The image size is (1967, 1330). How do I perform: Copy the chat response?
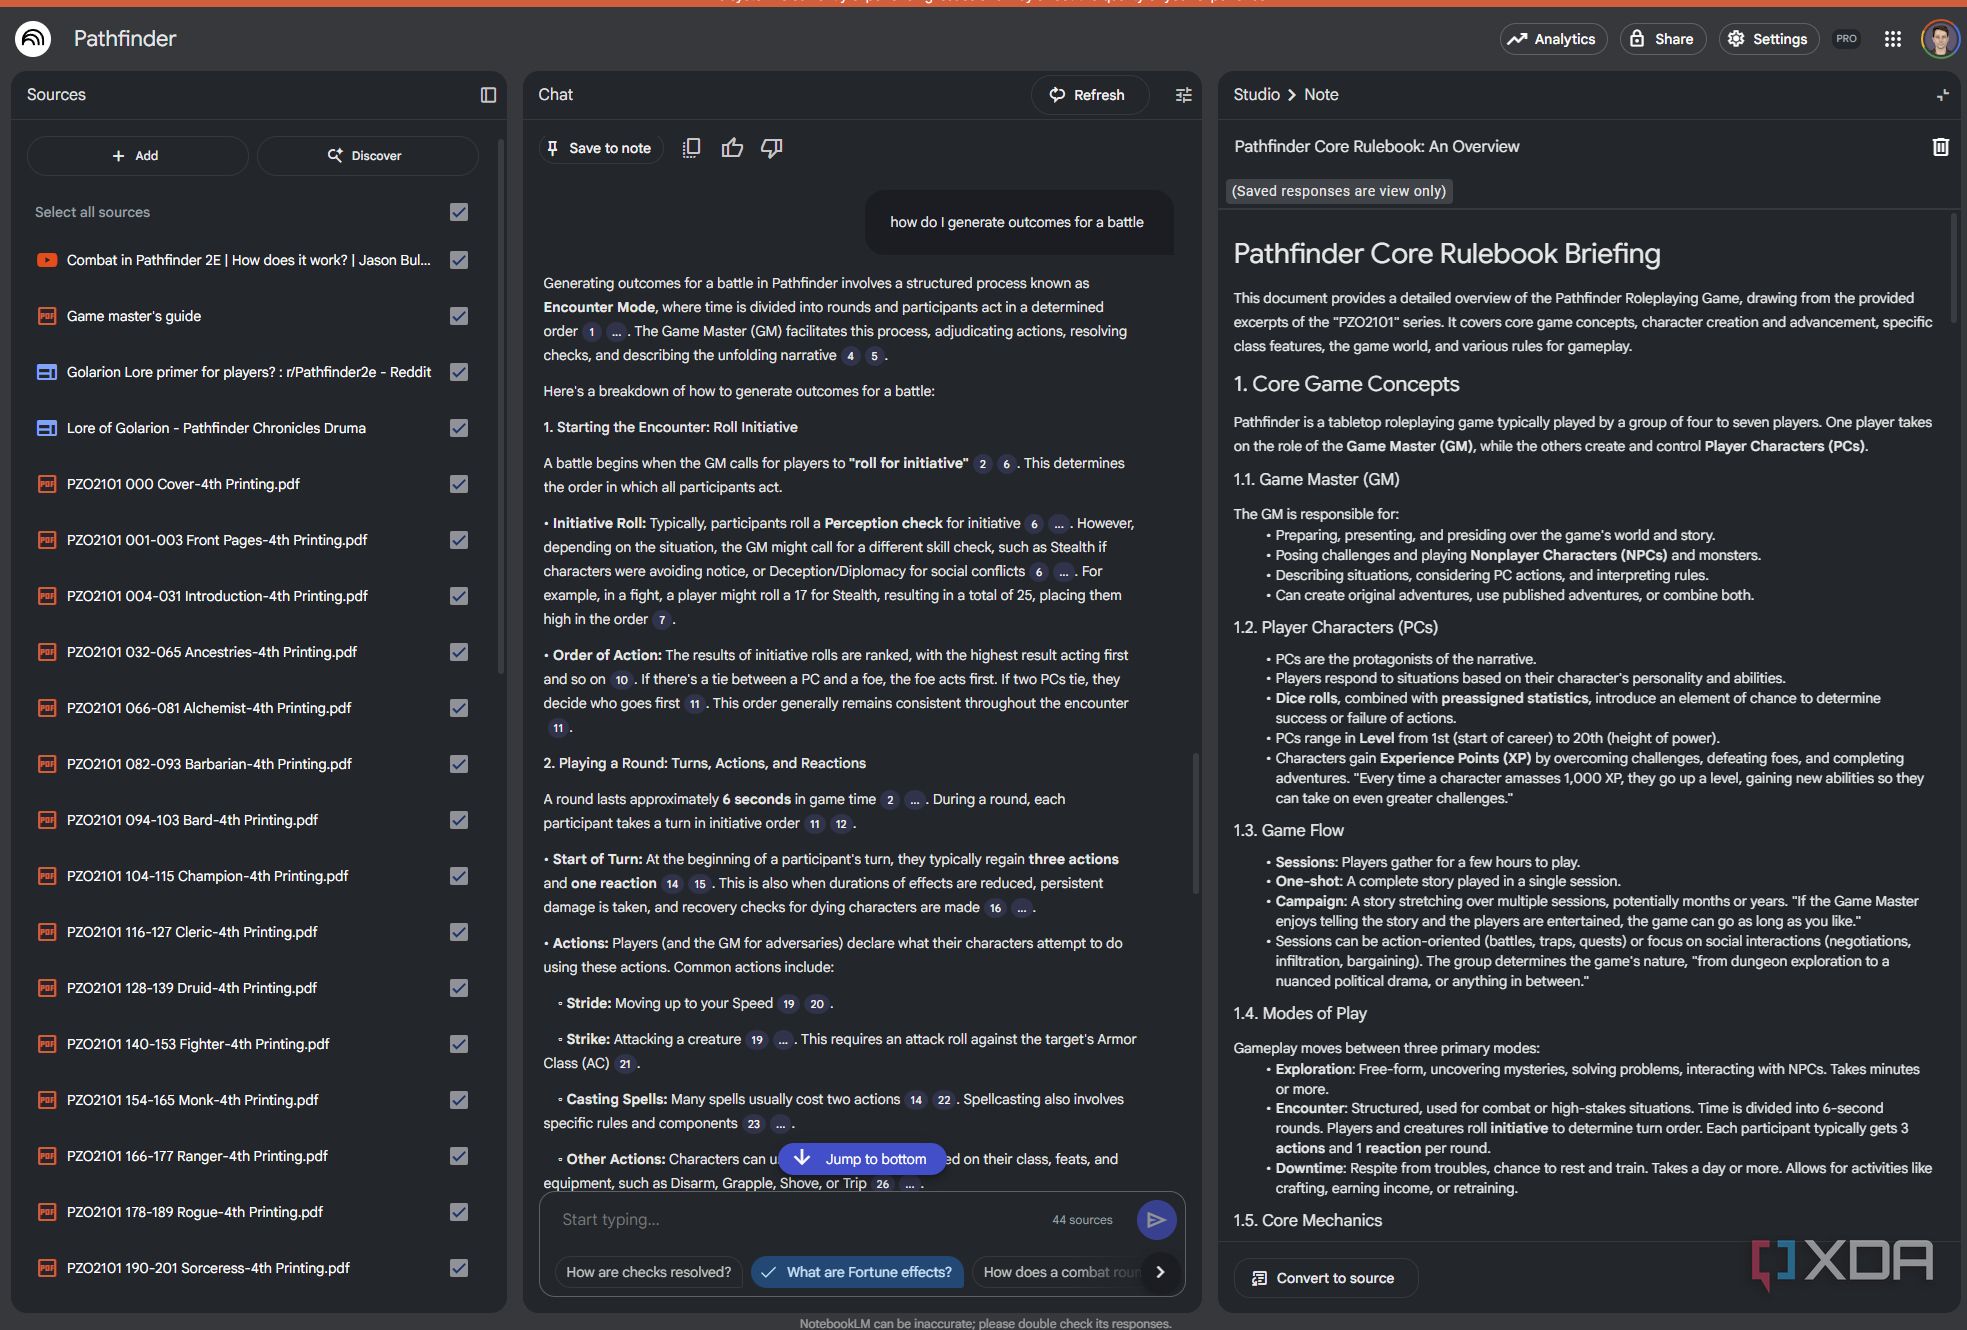pyautogui.click(x=691, y=148)
